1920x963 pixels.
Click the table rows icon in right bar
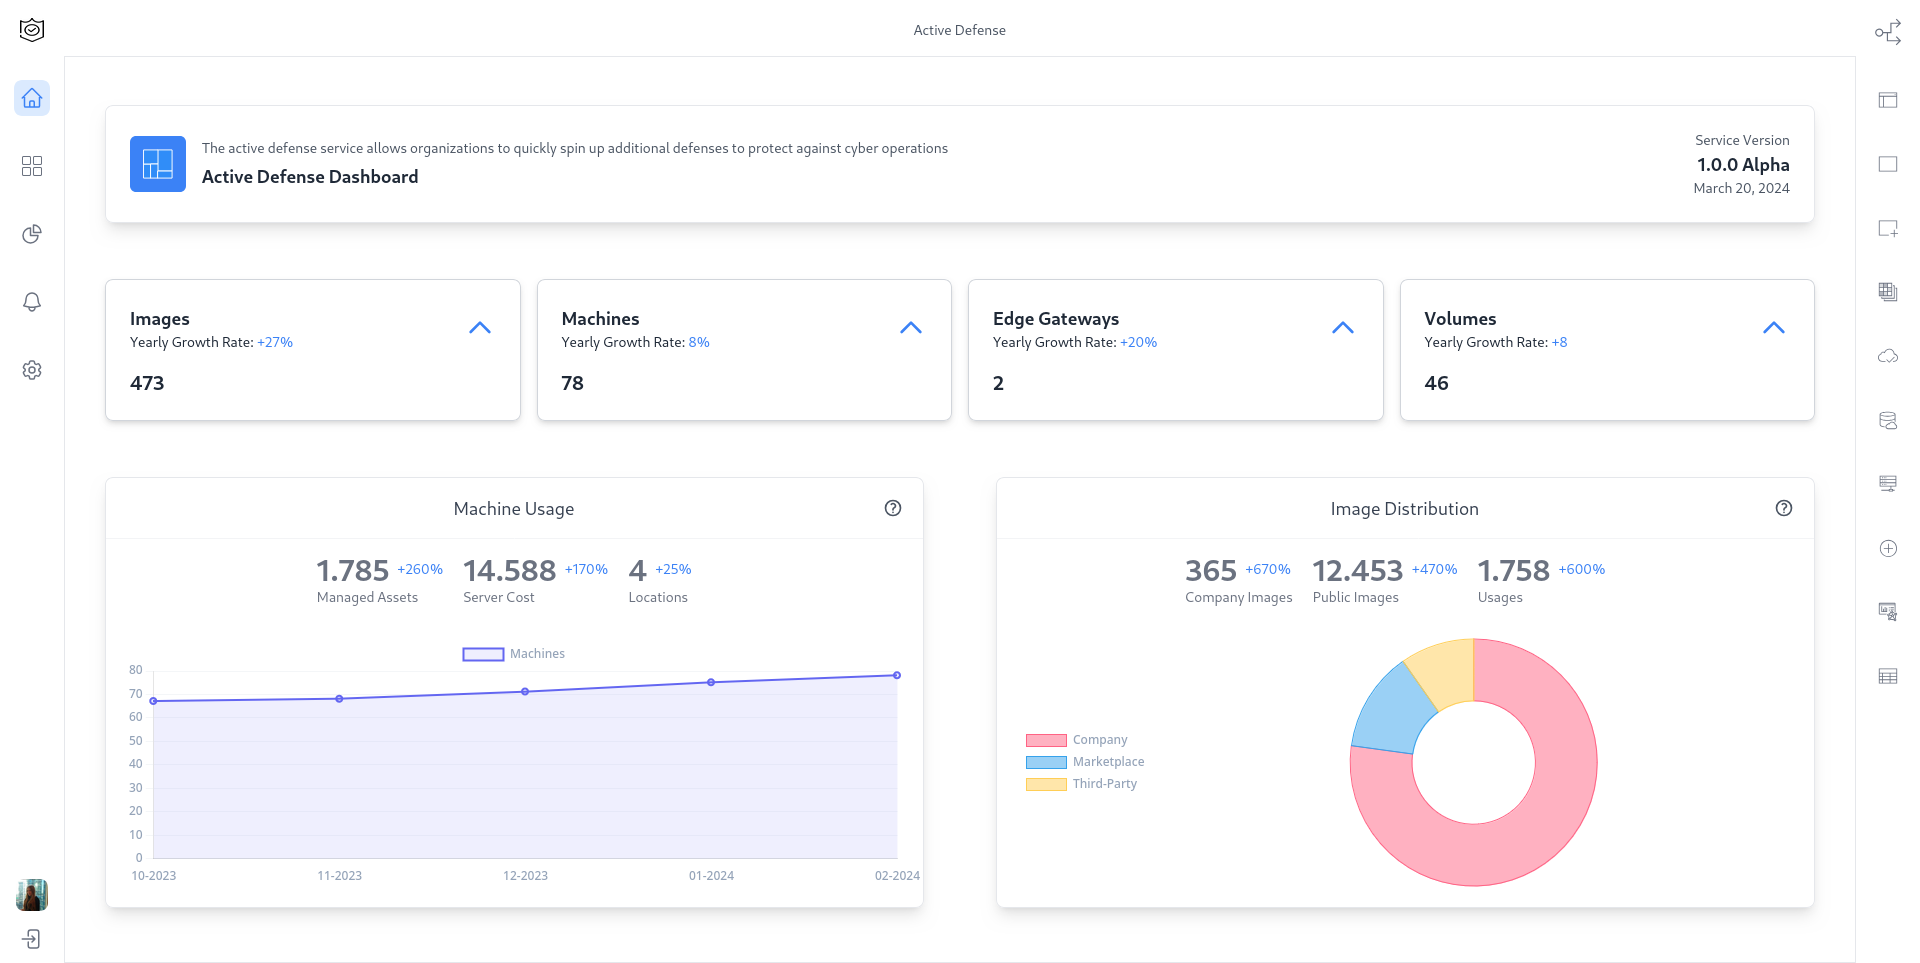(1888, 676)
